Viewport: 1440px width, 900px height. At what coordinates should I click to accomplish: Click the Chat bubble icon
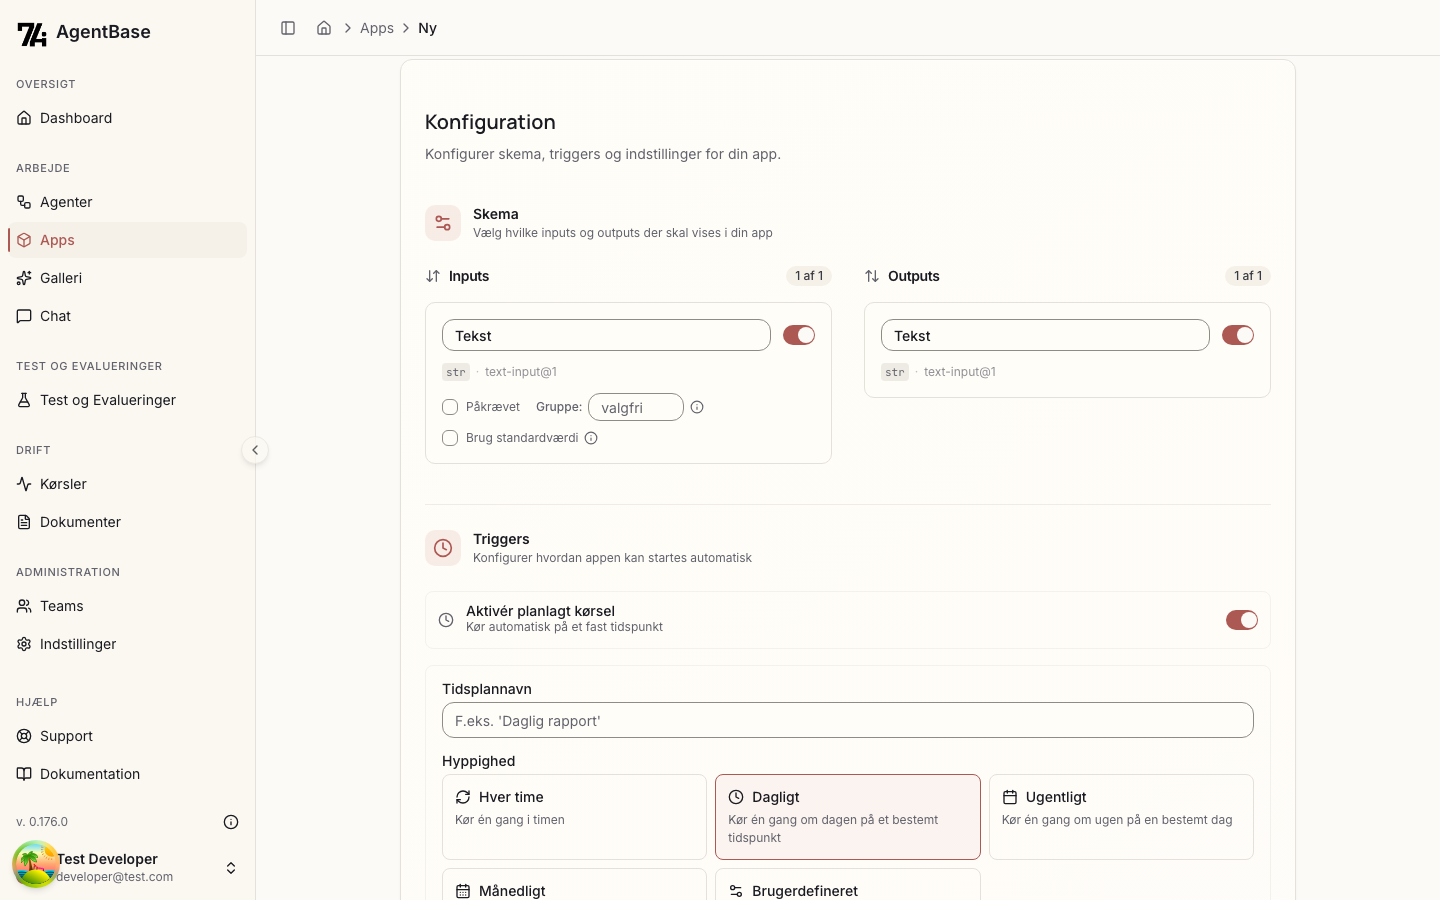pyautogui.click(x=24, y=316)
